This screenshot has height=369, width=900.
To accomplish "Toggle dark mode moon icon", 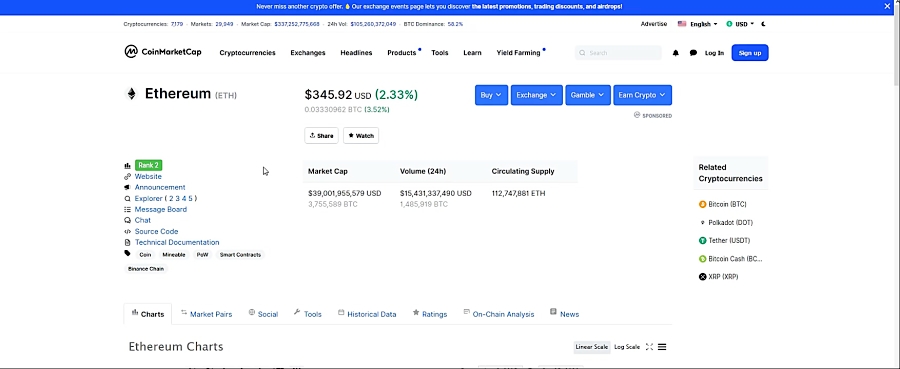I will pyautogui.click(x=763, y=24).
